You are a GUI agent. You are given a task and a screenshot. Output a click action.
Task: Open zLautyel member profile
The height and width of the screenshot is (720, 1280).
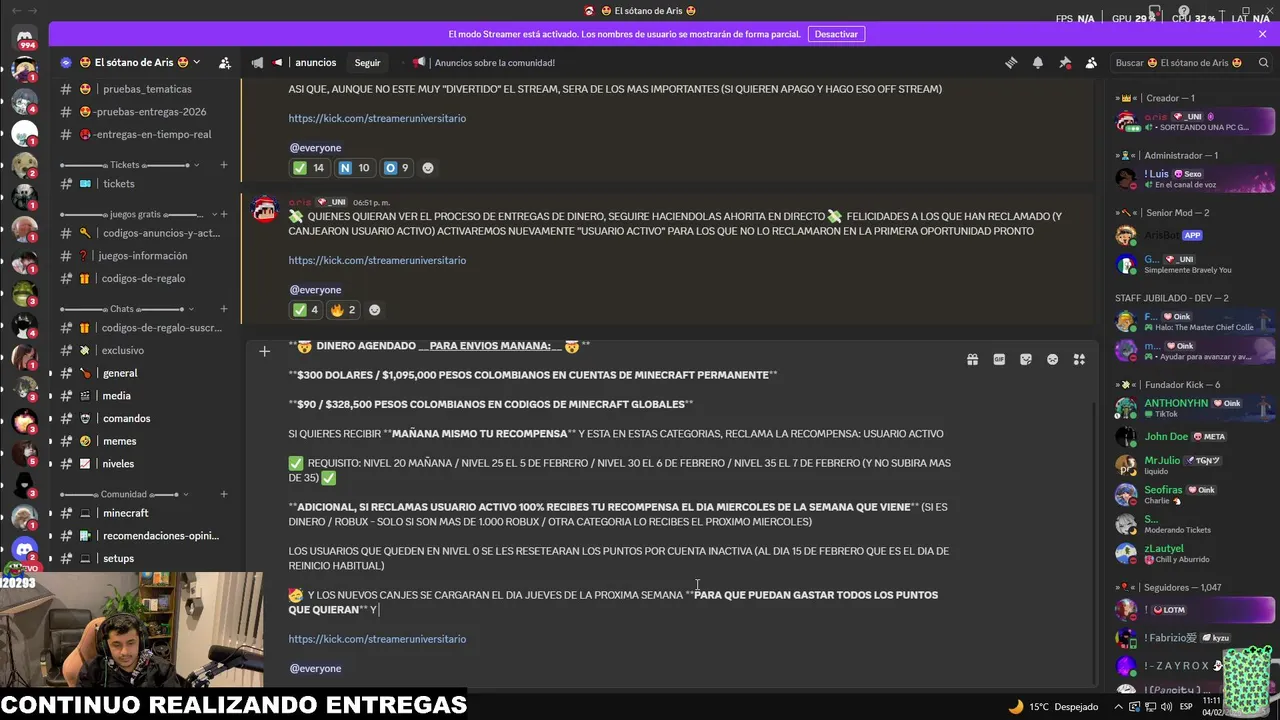coord(1193,553)
